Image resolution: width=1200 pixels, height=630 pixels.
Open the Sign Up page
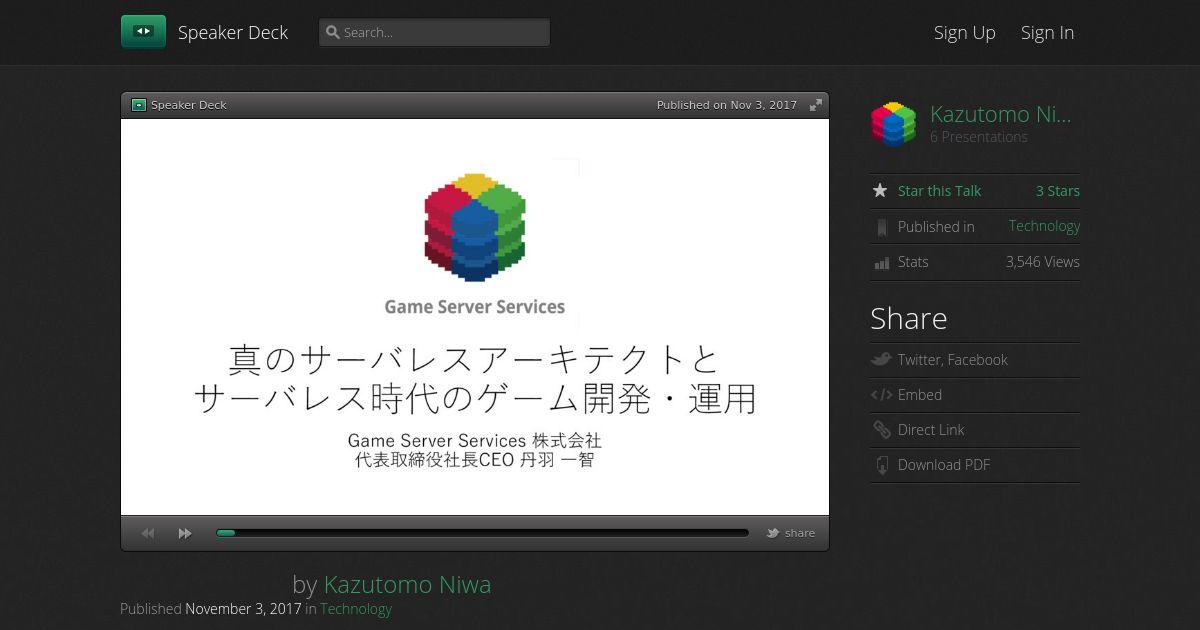coord(965,32)
